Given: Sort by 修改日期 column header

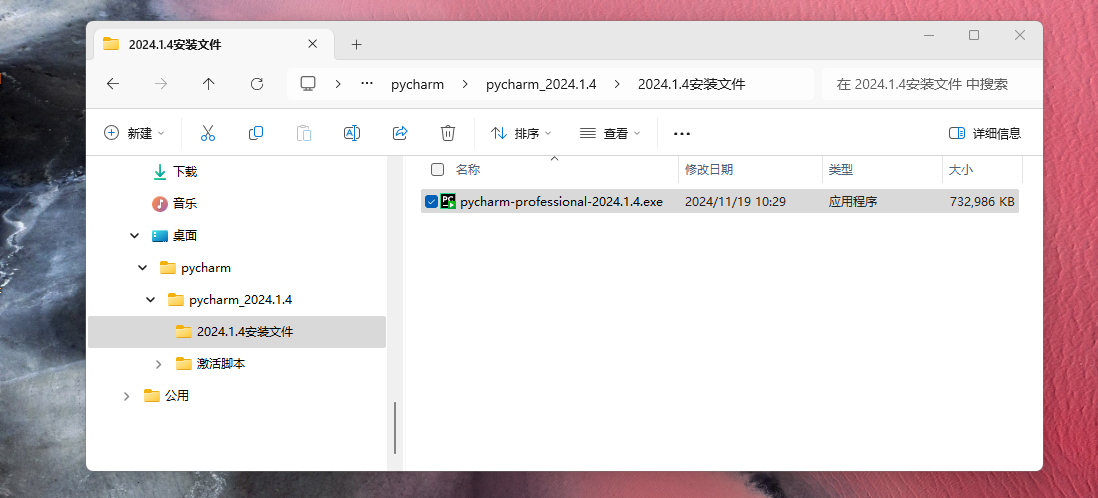Looking at the screenshot, I should coord(709,170).
